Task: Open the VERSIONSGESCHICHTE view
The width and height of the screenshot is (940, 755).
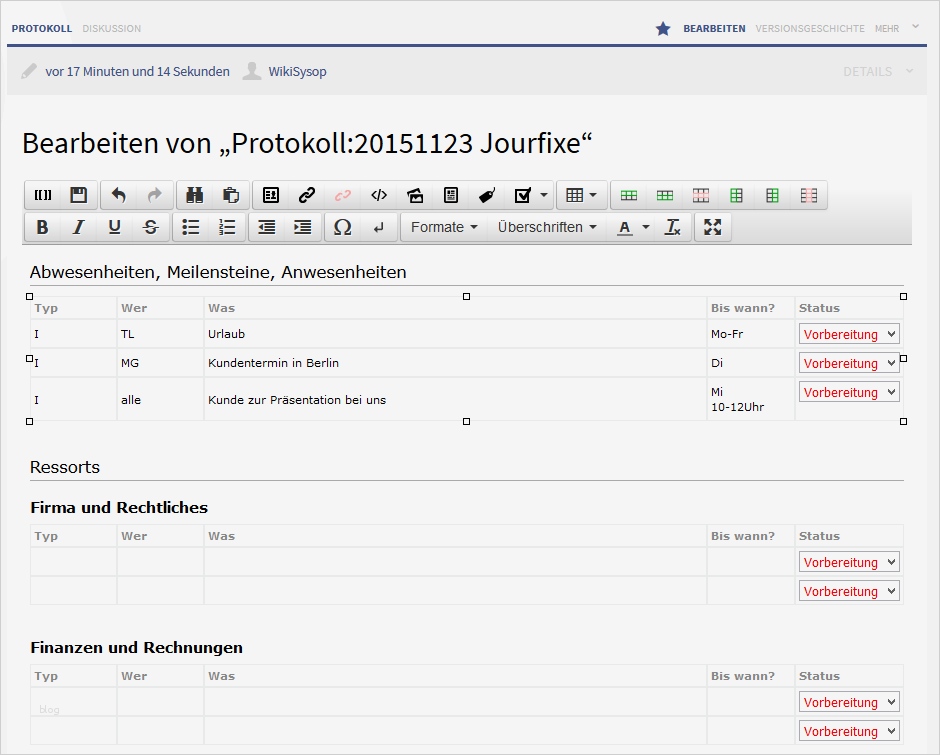Action: (810, 29)
